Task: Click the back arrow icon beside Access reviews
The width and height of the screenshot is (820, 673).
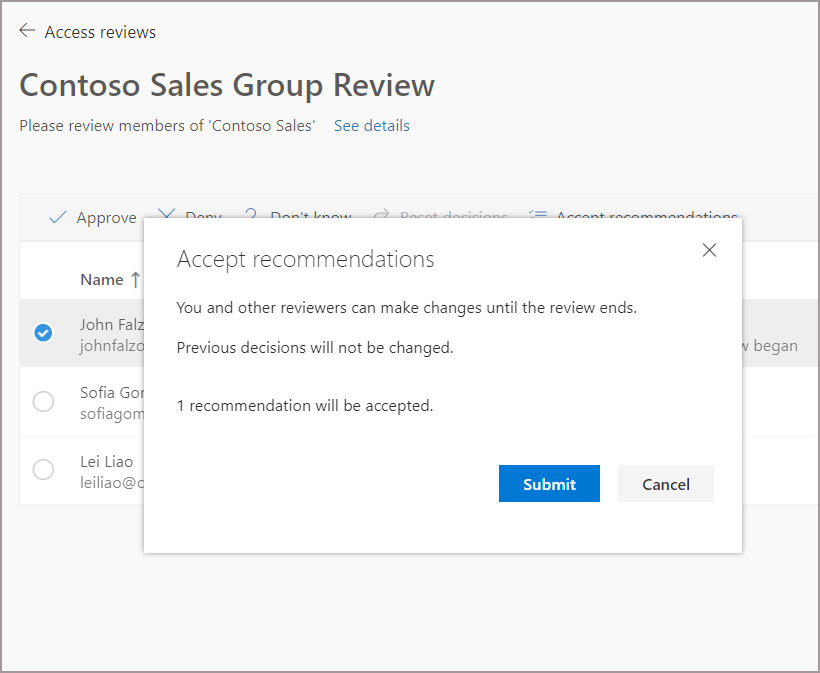Action: [x=27, y=31]
